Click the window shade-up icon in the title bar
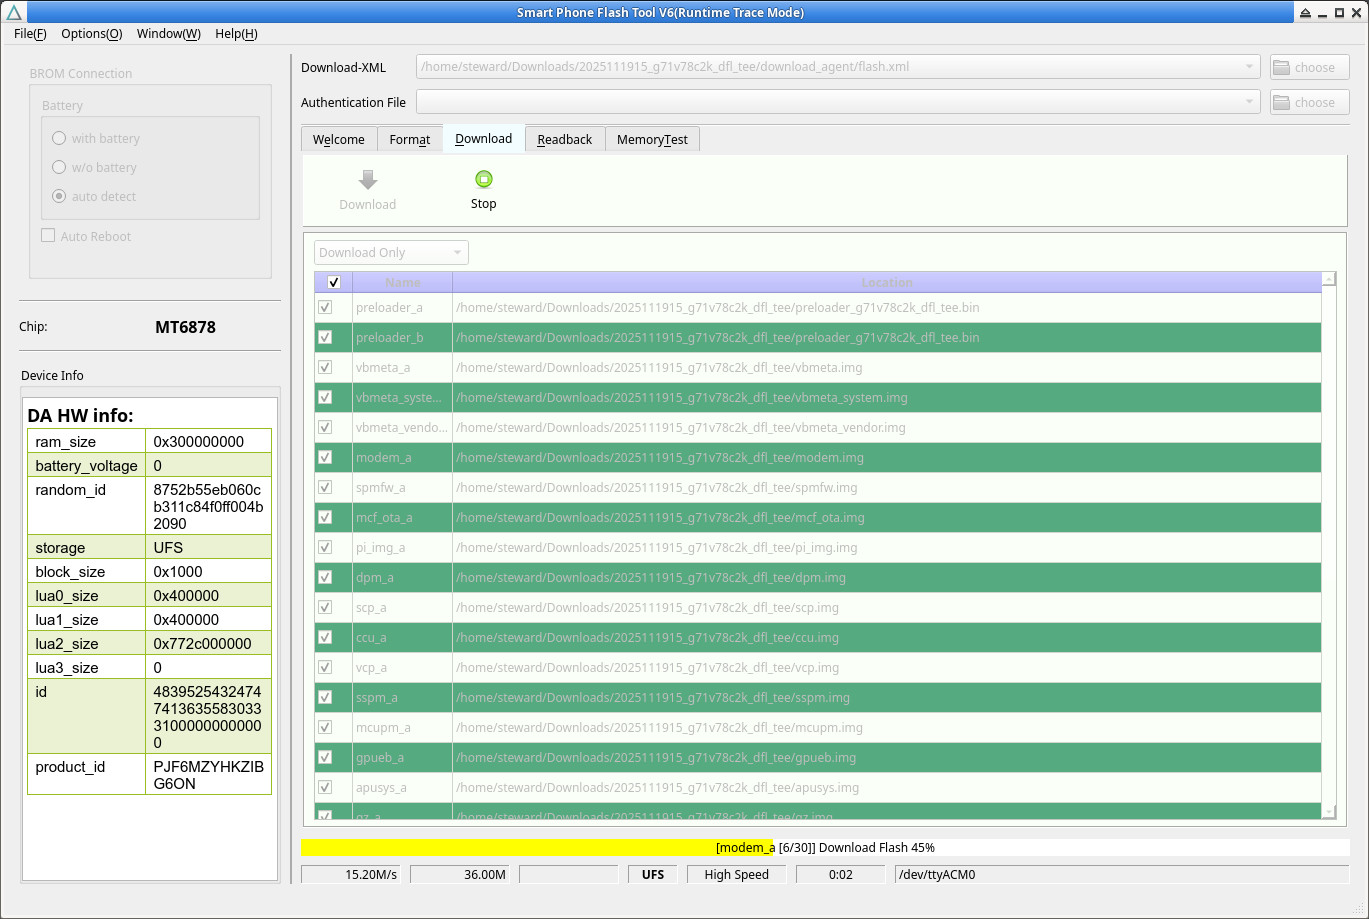 [x=1305, y=13]
